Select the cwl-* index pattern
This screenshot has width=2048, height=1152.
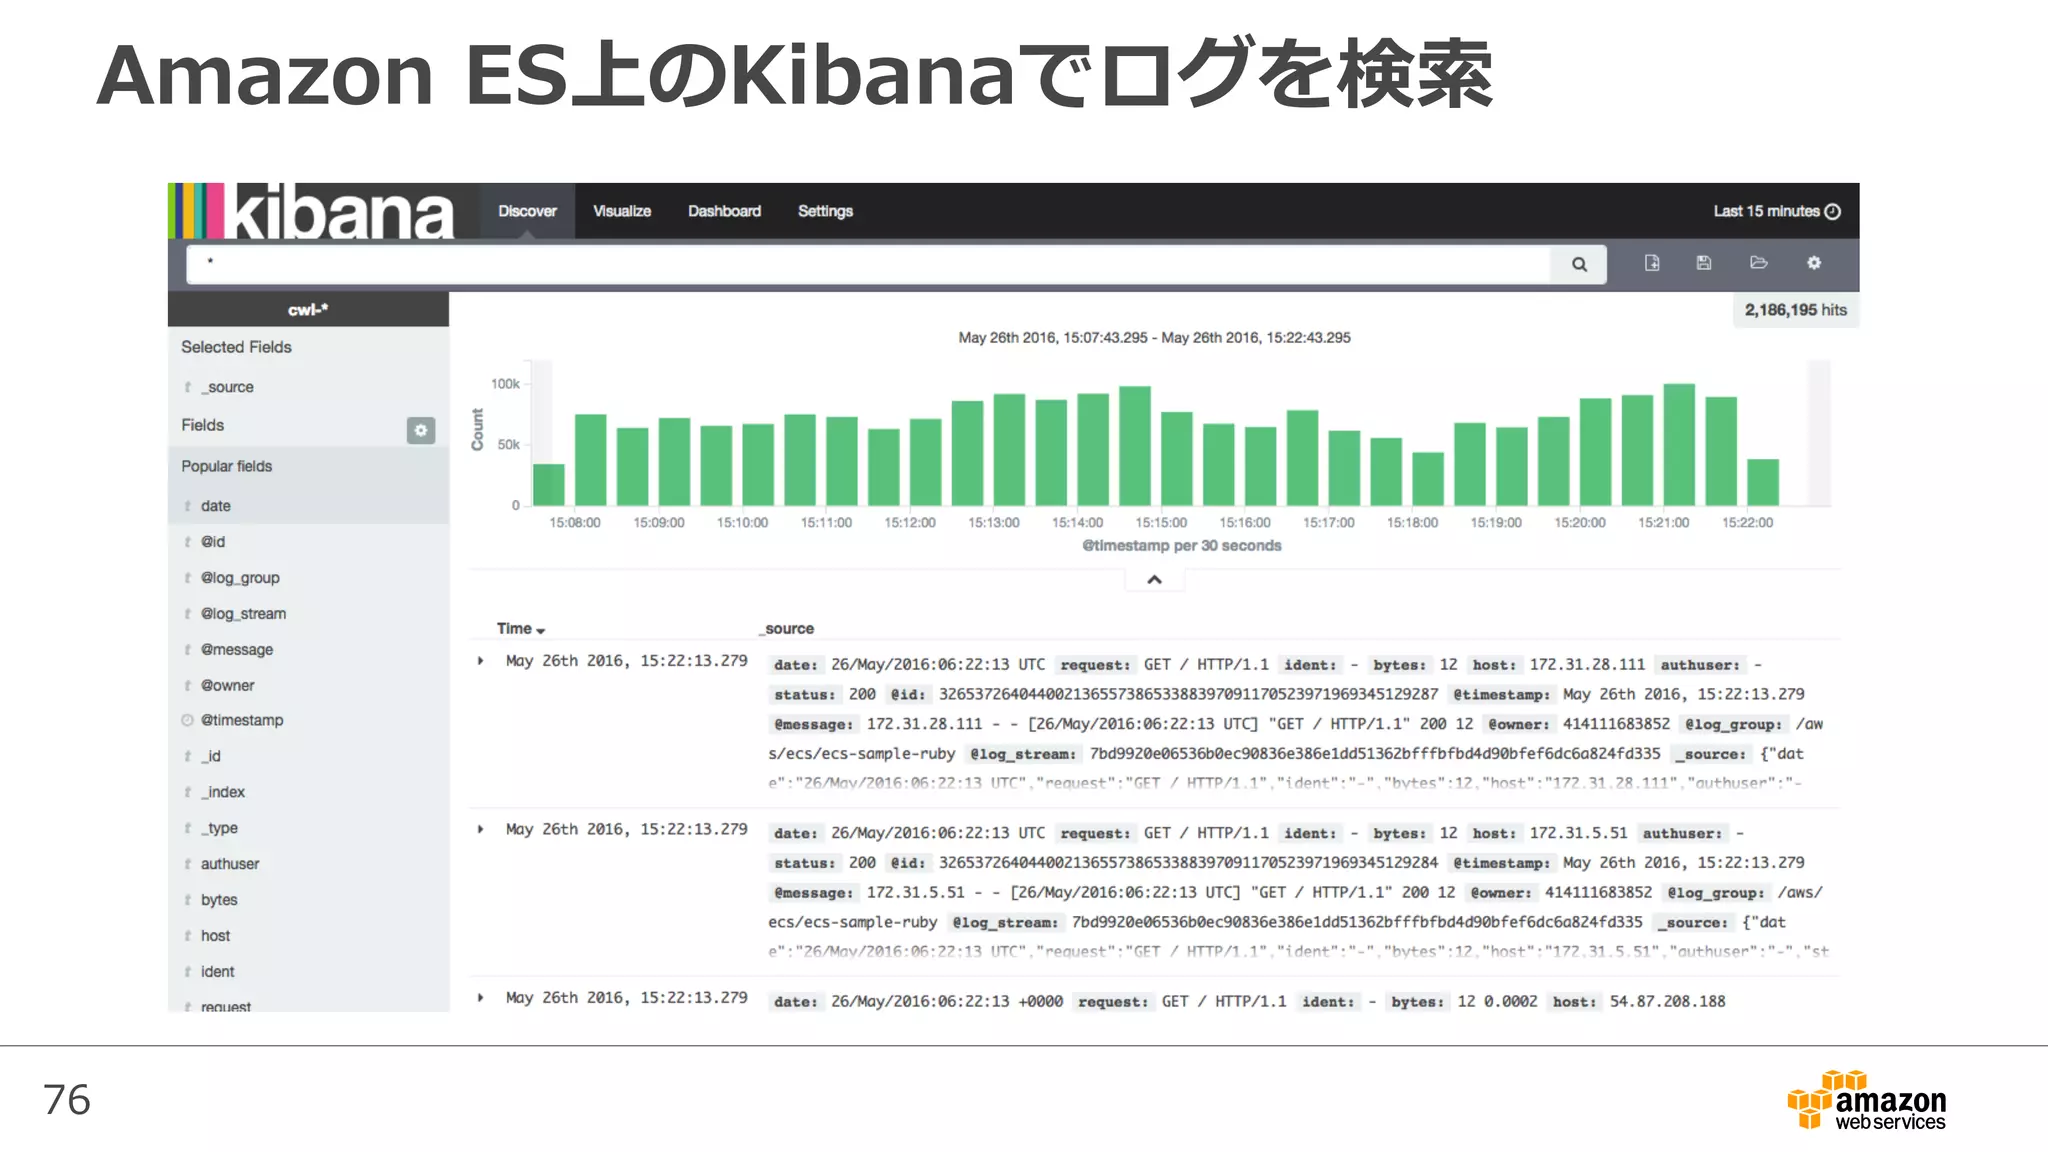[308, 310]
